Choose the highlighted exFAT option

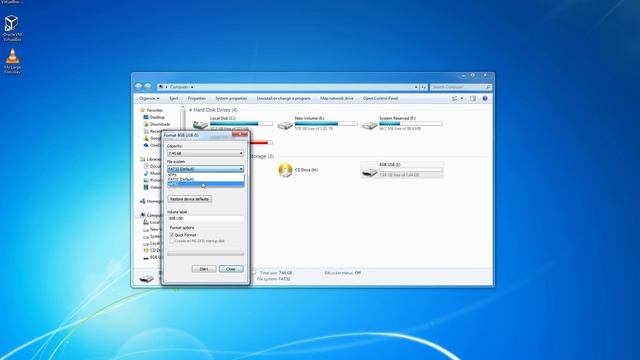205,184
